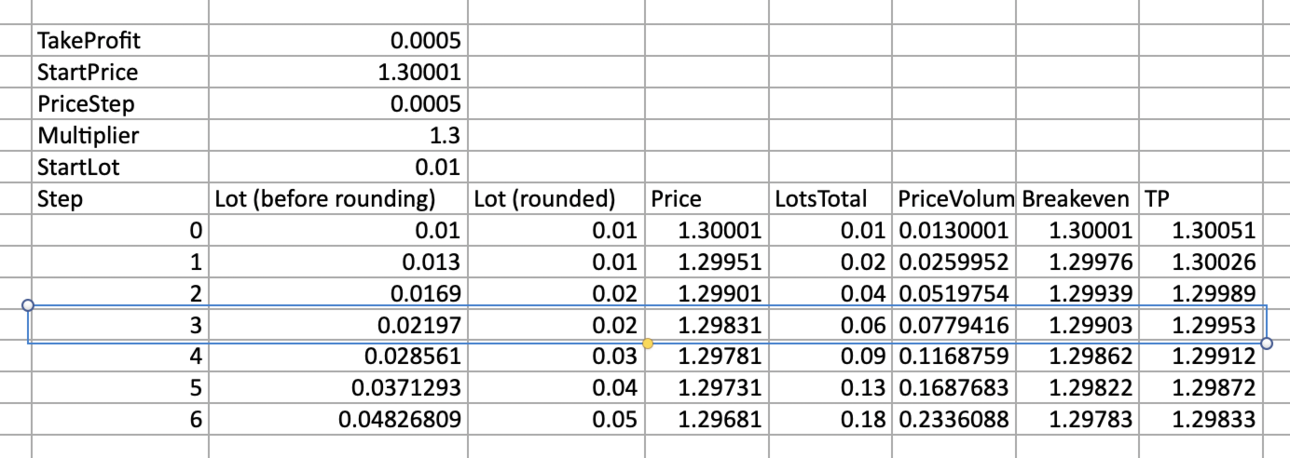
Task: Select price cell 1.29901
Action: click(x=707, y=294)
